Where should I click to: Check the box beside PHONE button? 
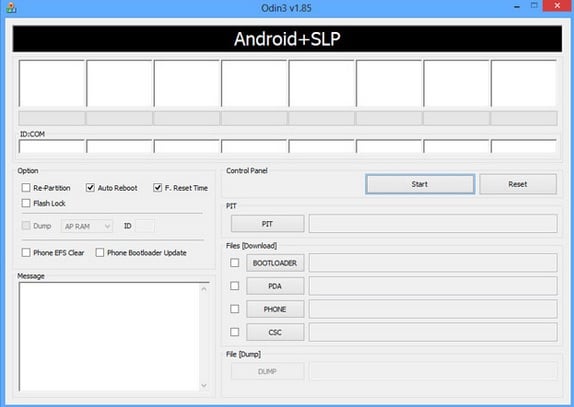pos(235,309)
